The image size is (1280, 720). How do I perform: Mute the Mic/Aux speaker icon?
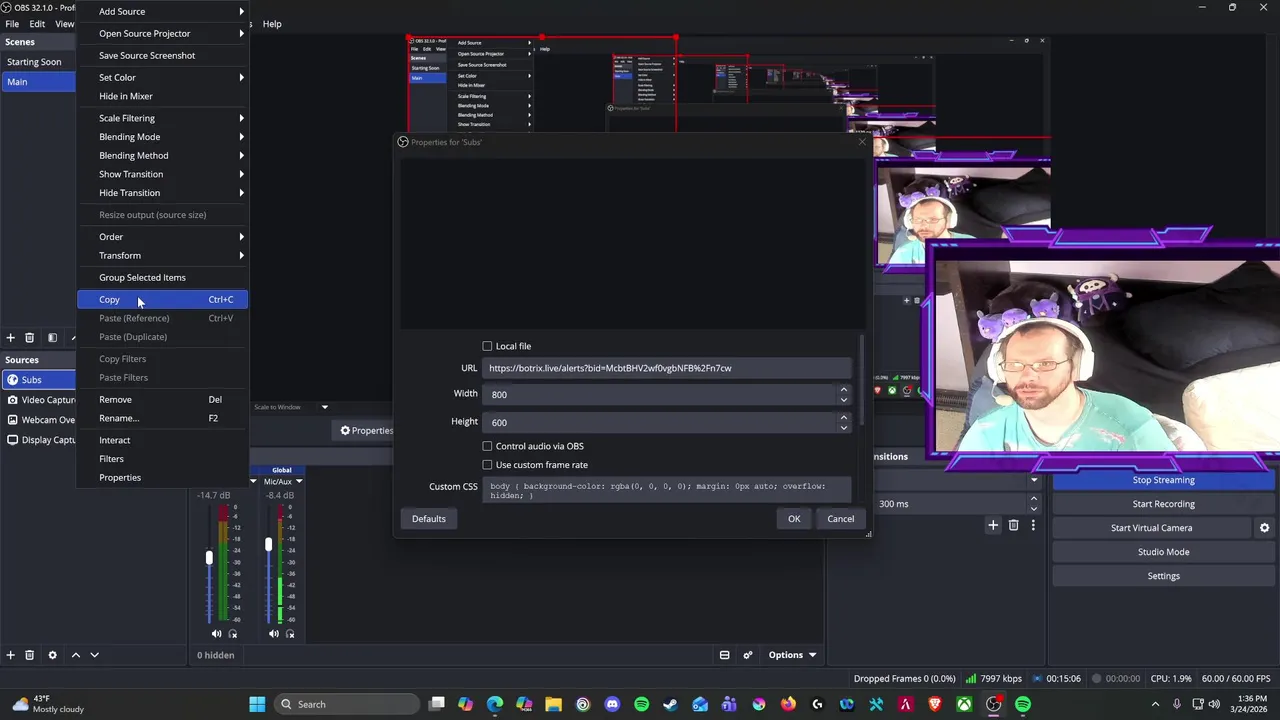[273, 634]
